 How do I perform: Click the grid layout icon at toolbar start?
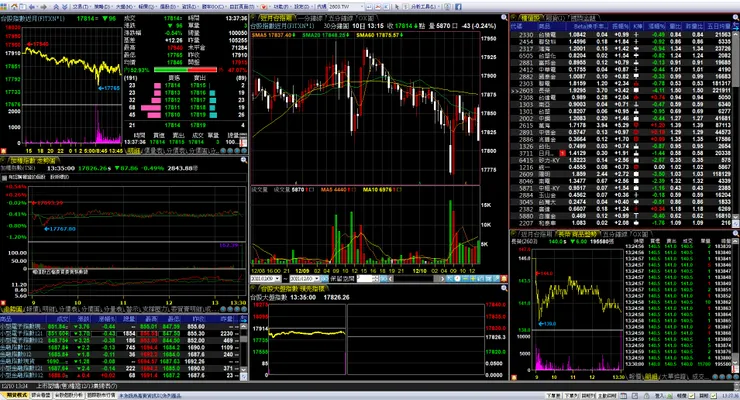[x=3, y=7]
